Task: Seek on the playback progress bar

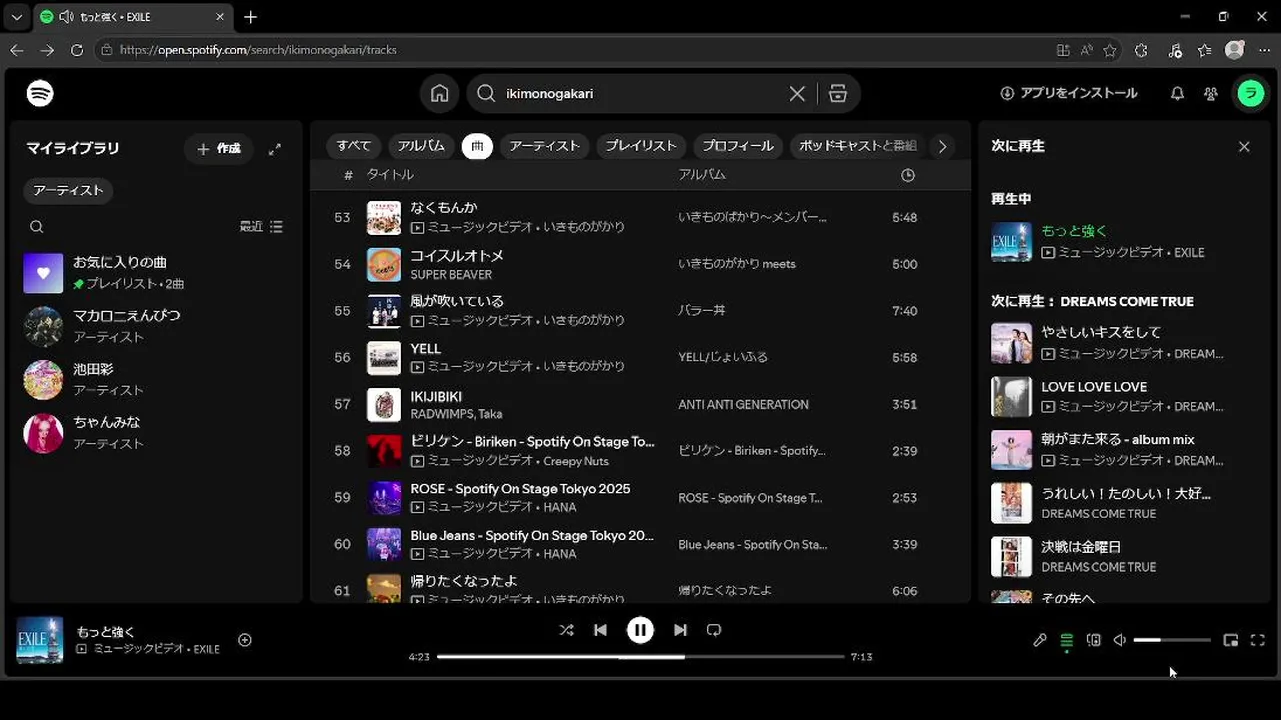Action: [641, 657]
